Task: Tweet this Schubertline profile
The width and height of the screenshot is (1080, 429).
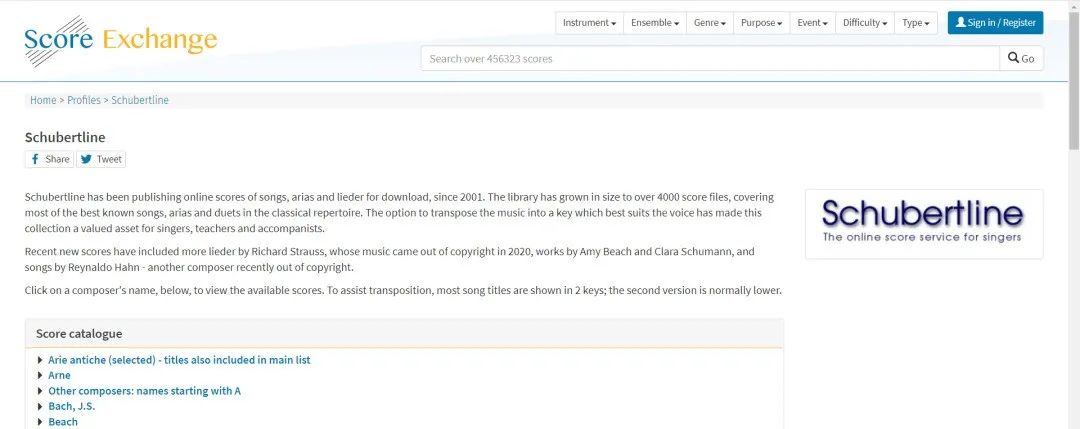Action: pyautogui.click(x=101, y=159)
